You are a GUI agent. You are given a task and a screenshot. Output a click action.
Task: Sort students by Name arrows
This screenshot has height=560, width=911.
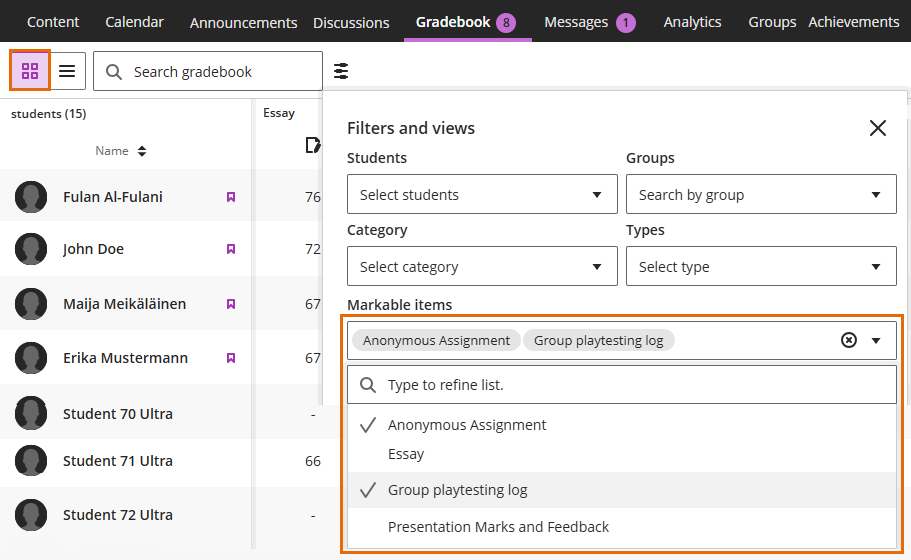[142, 151]
